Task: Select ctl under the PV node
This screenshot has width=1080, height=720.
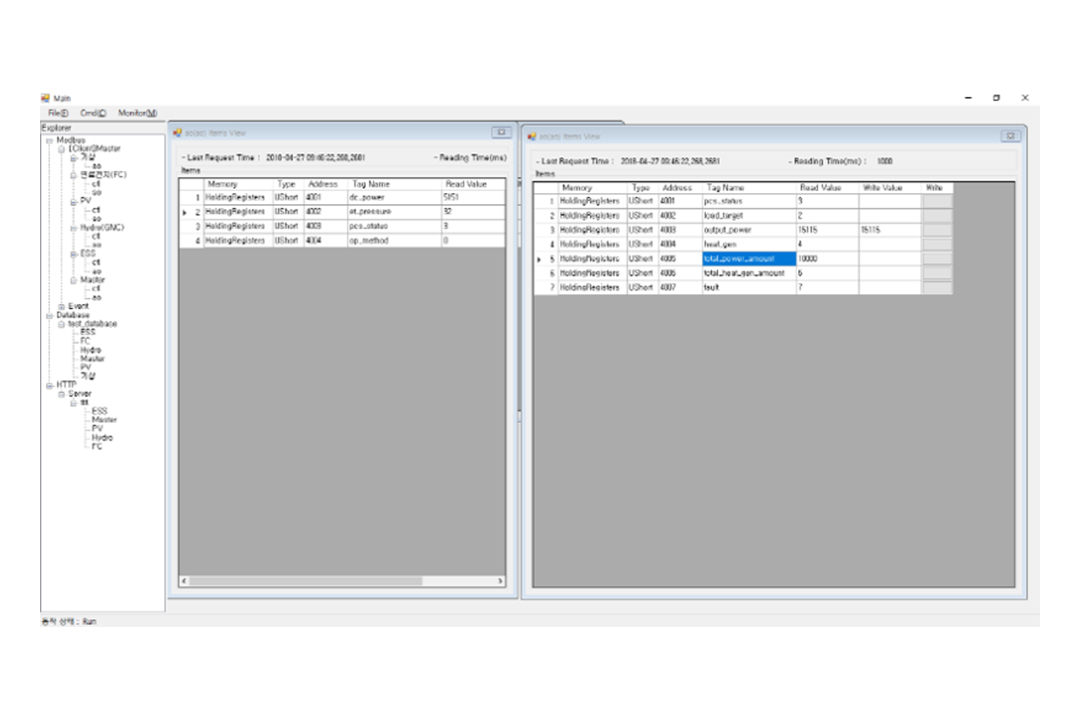Action: [x=96, y=210]
